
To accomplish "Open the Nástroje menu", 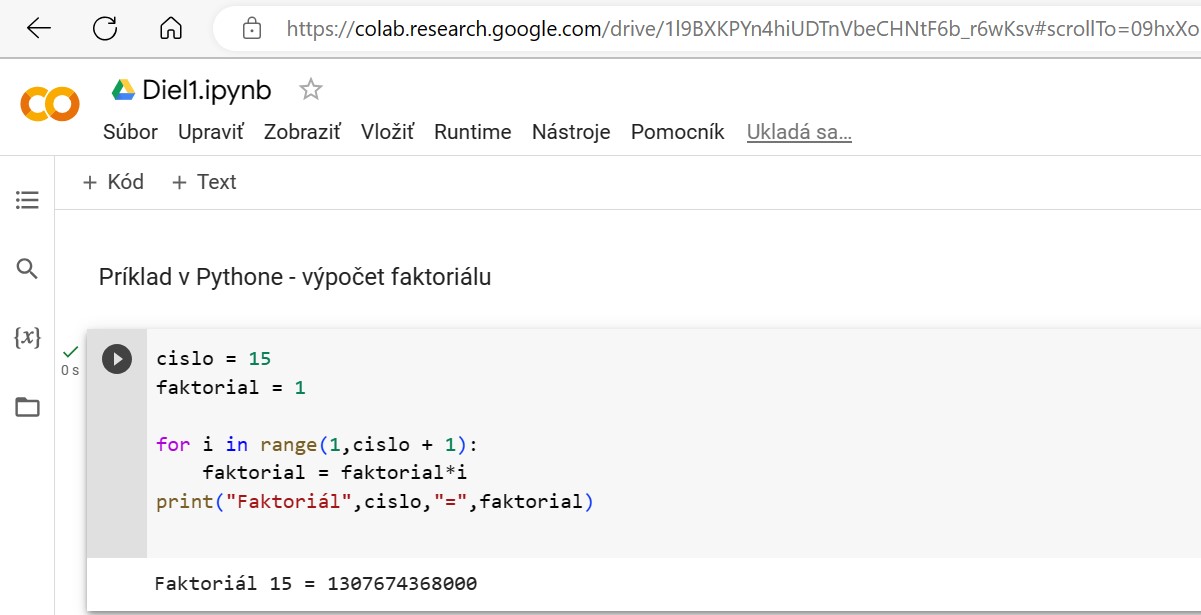I will (570, 132).
